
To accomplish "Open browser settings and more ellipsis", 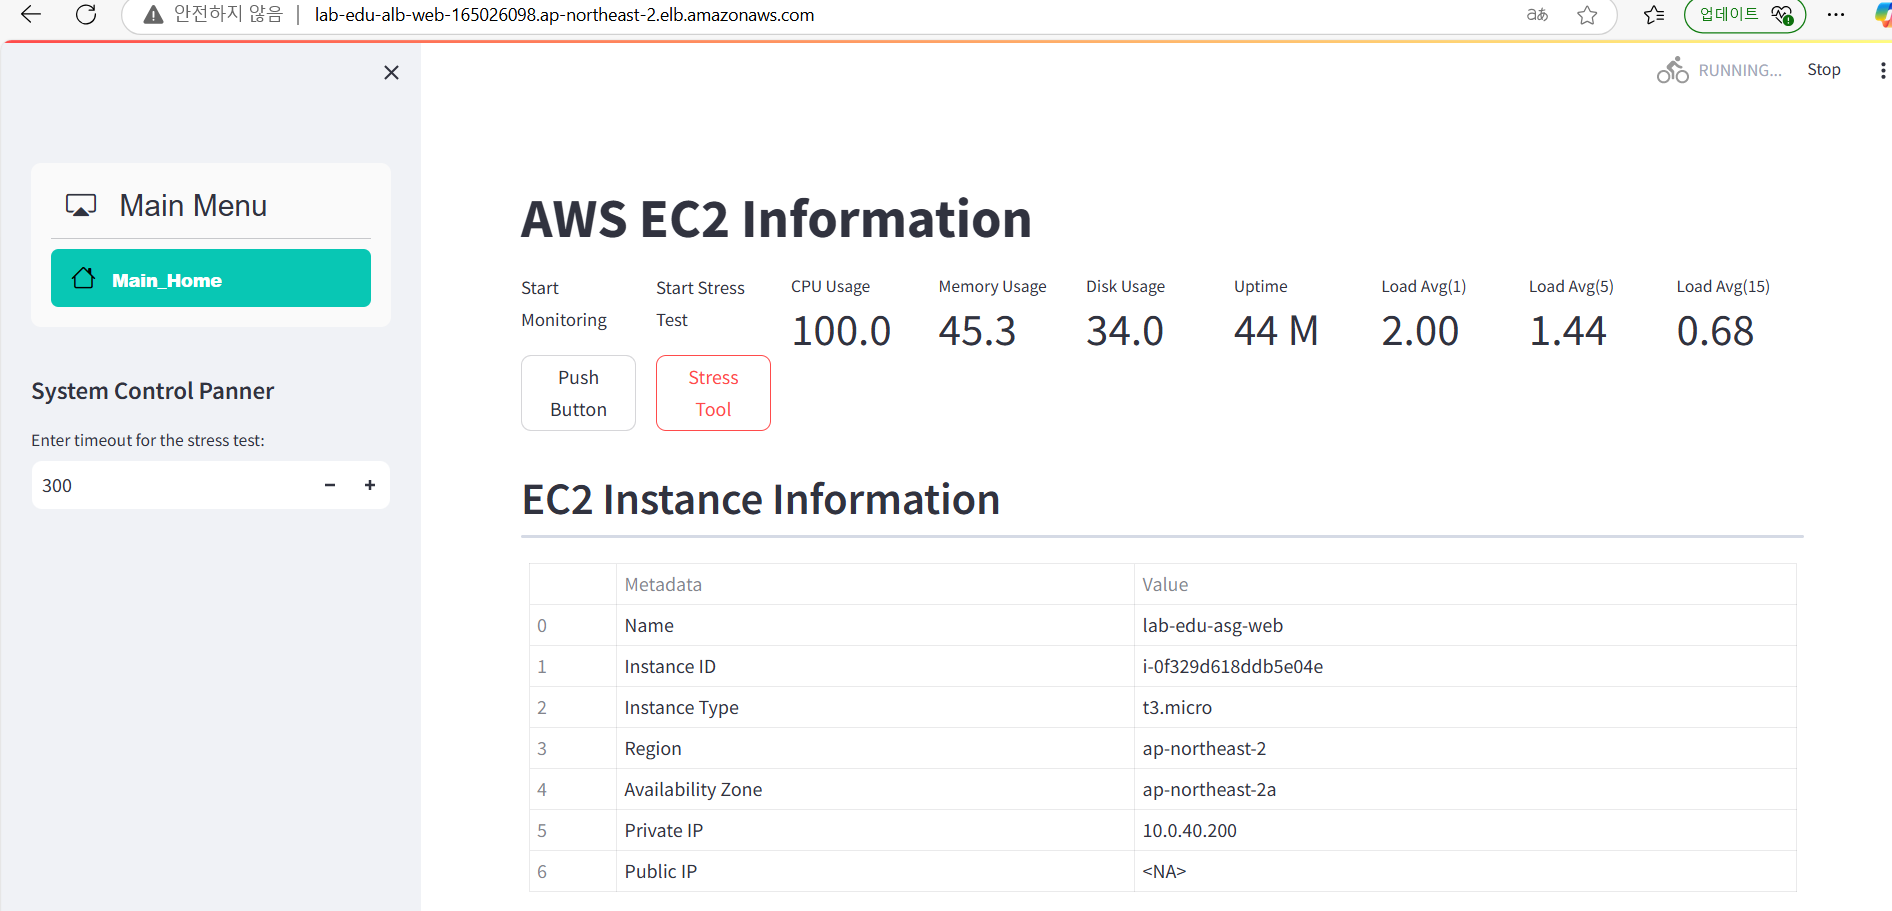I will [x=1836, y=14].
